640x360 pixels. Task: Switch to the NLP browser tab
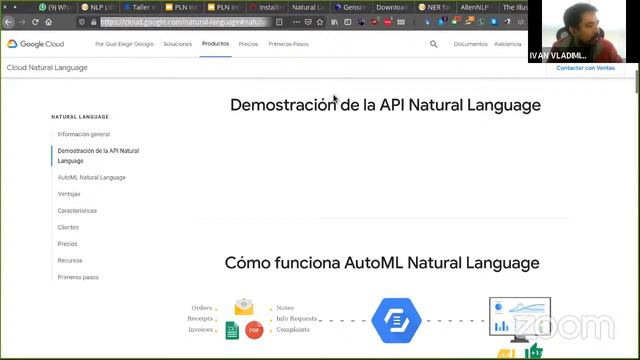click(x=98, y=7)
